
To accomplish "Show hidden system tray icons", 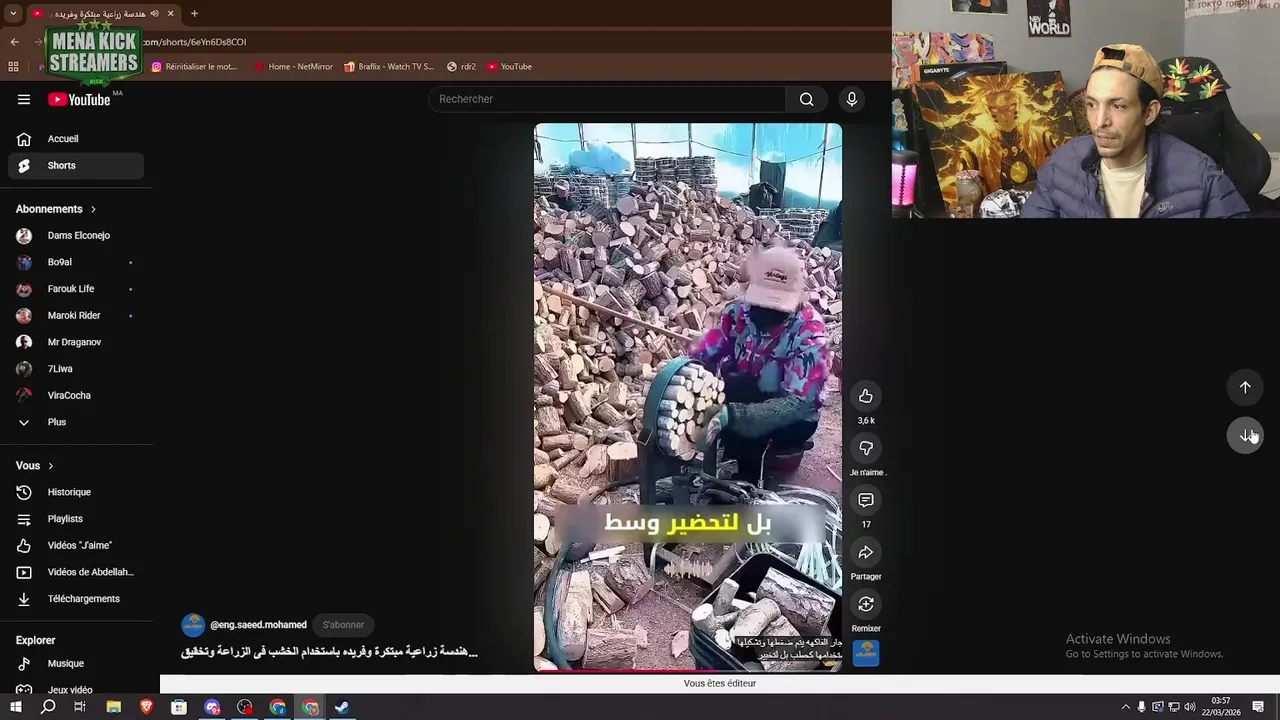I will (1125, 707).
